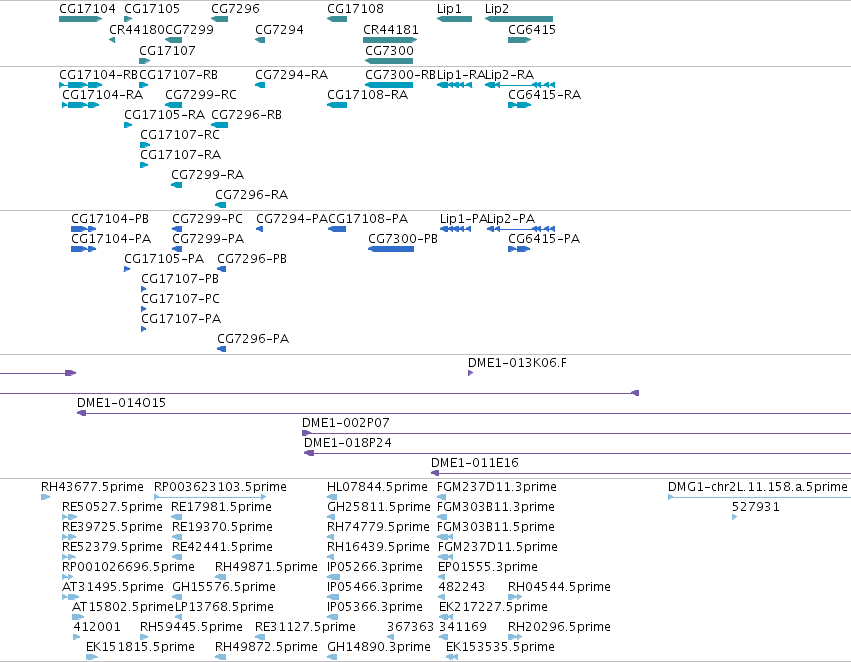Click transcript CG17108-RA
851x662 pixels.
(x=336, y=105)
